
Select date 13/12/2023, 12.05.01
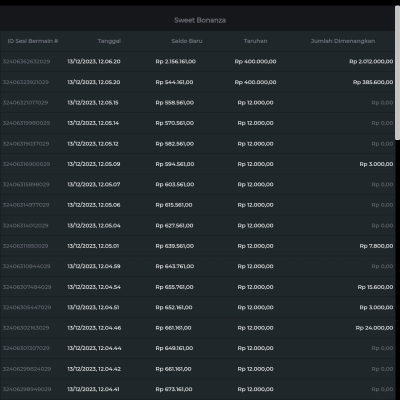93,246
